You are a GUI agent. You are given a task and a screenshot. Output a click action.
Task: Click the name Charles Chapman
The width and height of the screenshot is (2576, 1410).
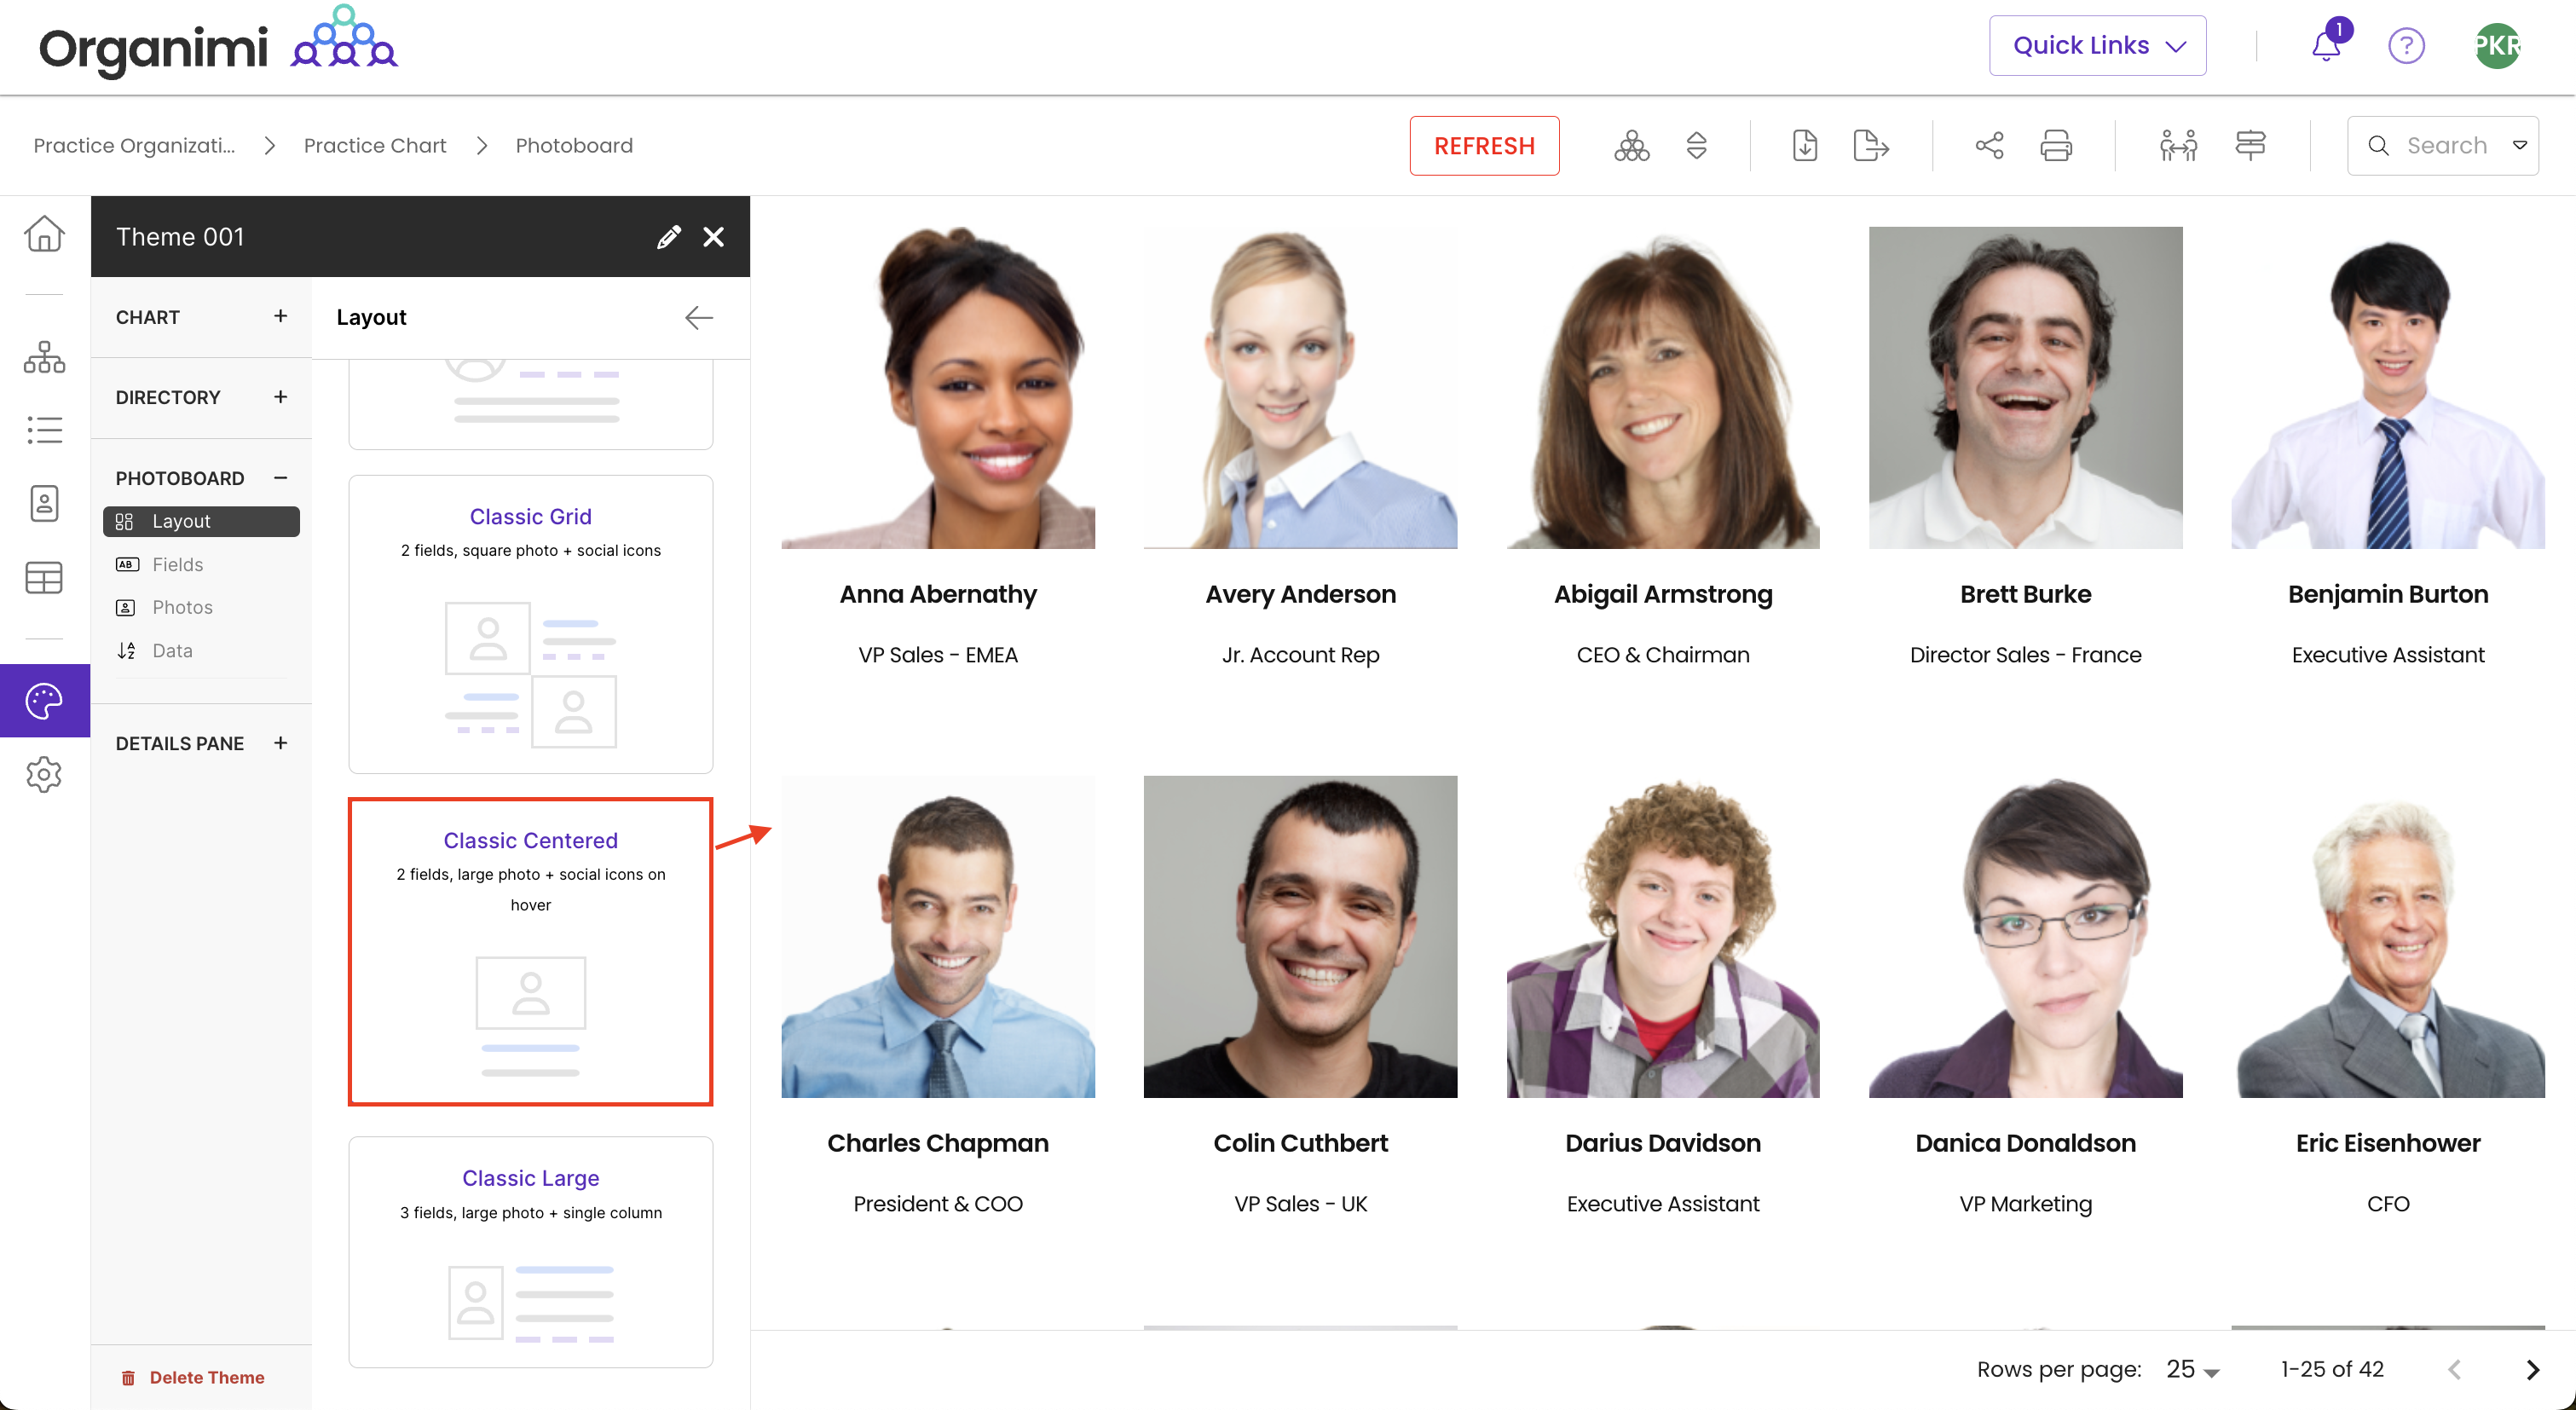pos(938,1143)
